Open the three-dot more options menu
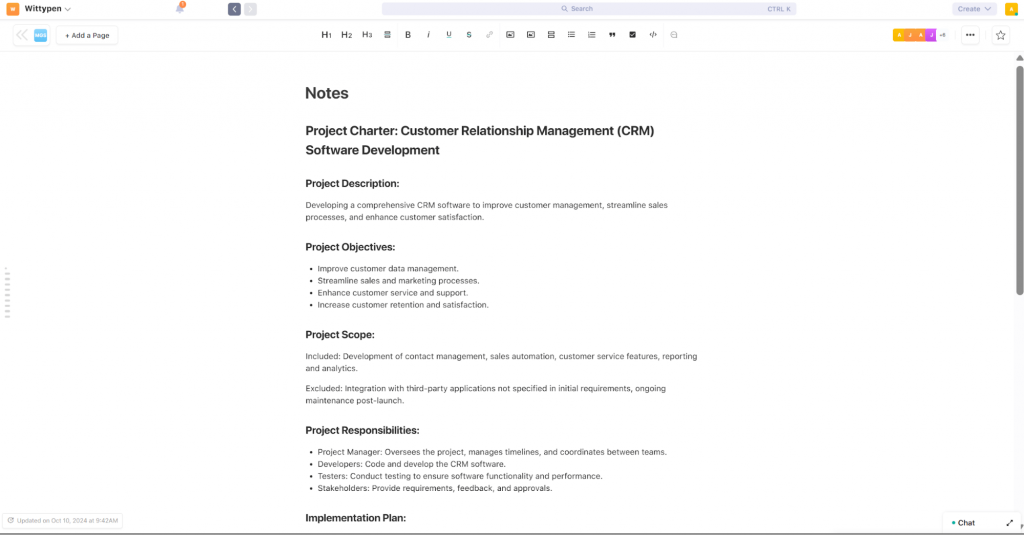This screenshot has width=1024, height=535. coord(970,35)
